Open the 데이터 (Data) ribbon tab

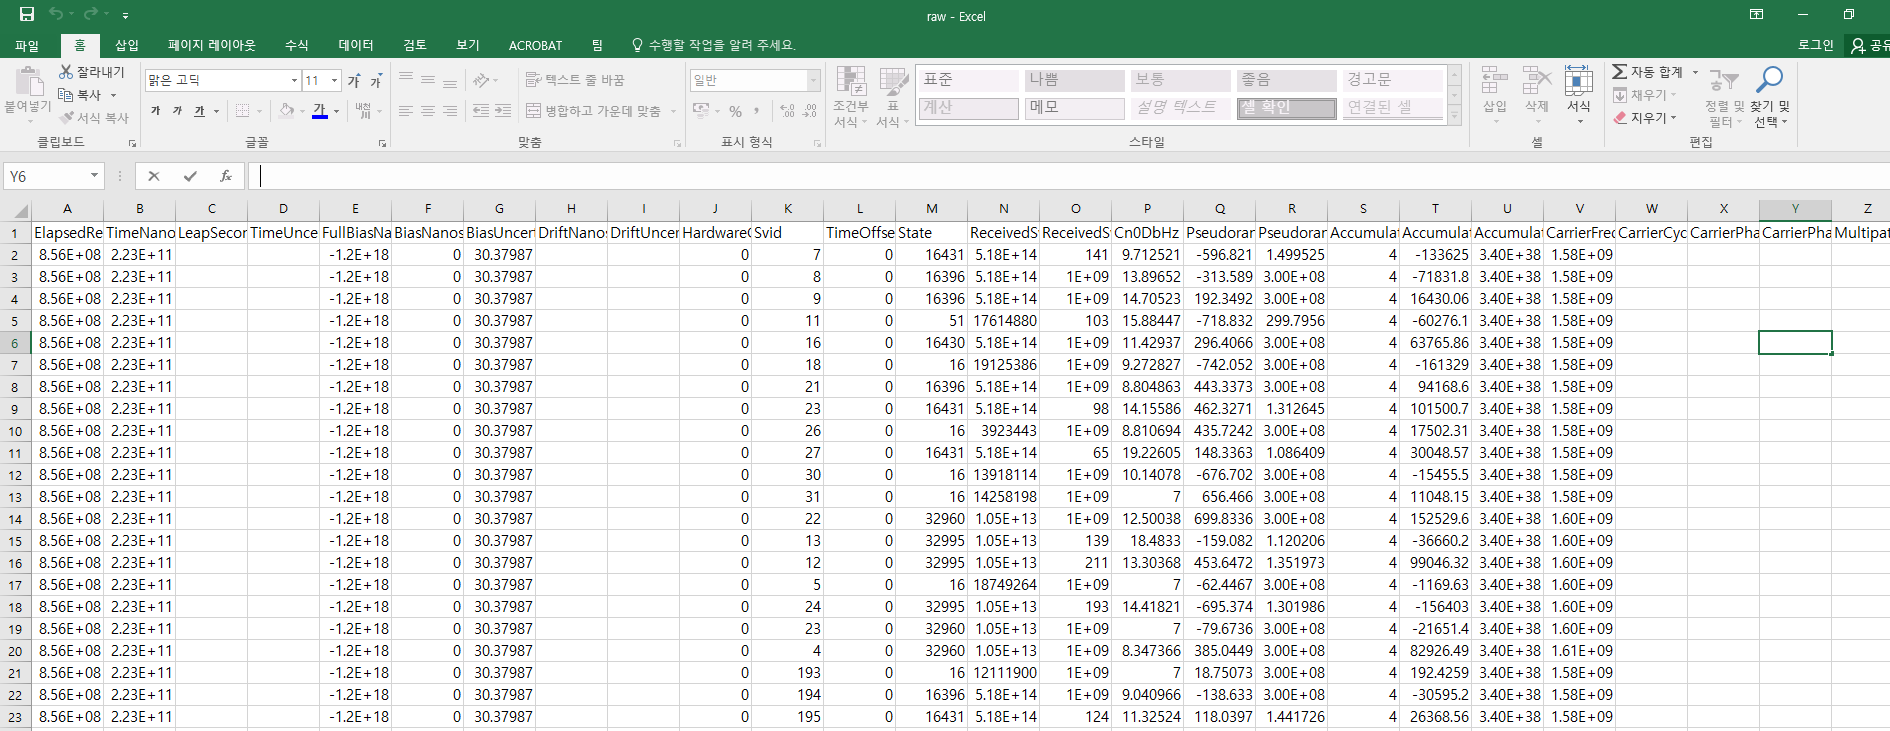355,45
